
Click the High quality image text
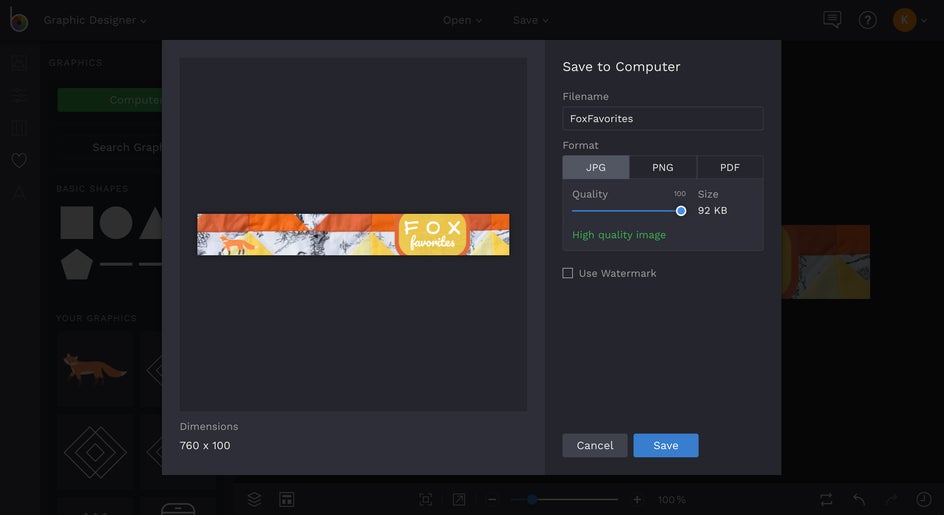(619, 235)
